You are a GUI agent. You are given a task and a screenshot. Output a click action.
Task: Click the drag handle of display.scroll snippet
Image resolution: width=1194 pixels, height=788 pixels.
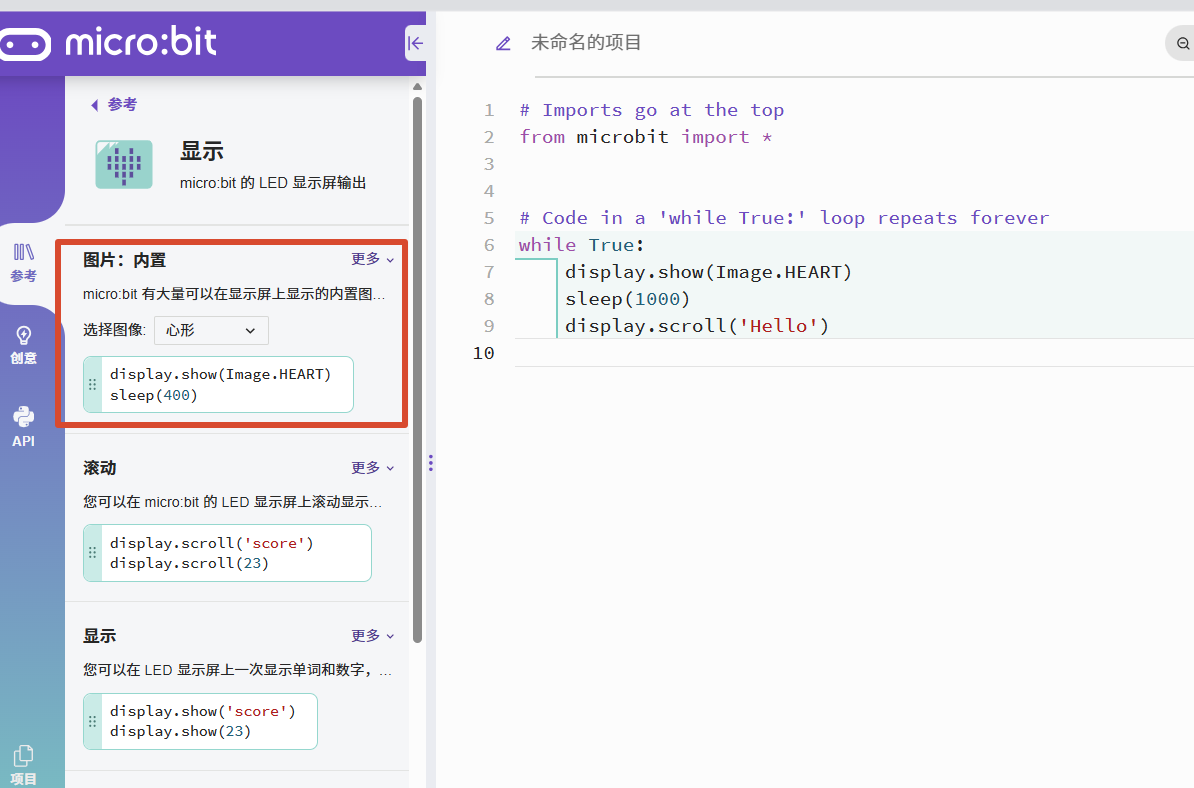(x=92, y=553)
